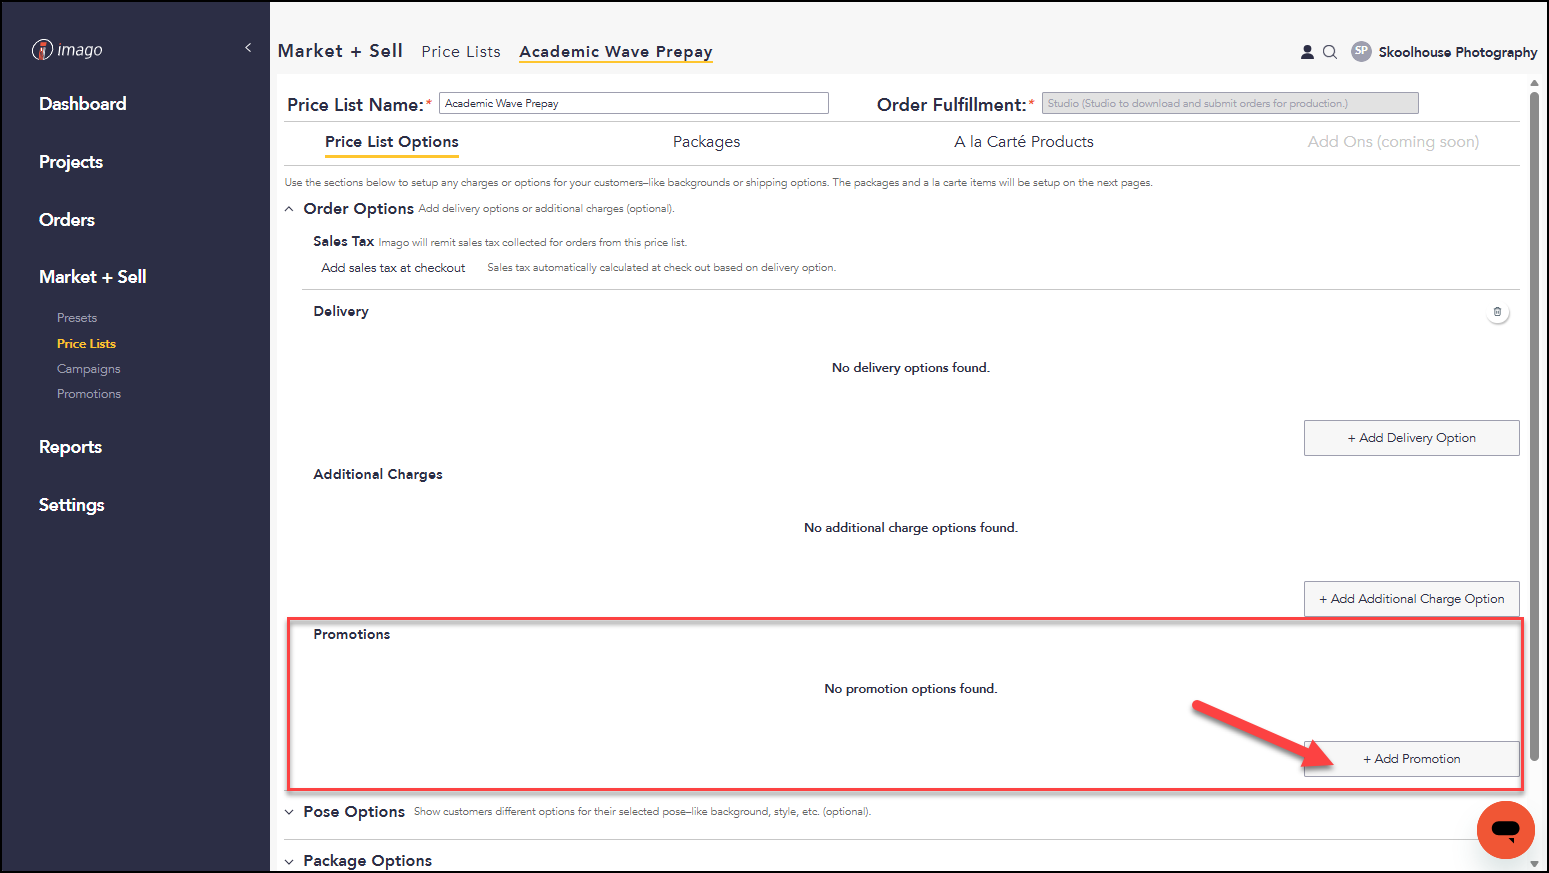
Task: Expand the Package Options section
Action: point(289,861)
